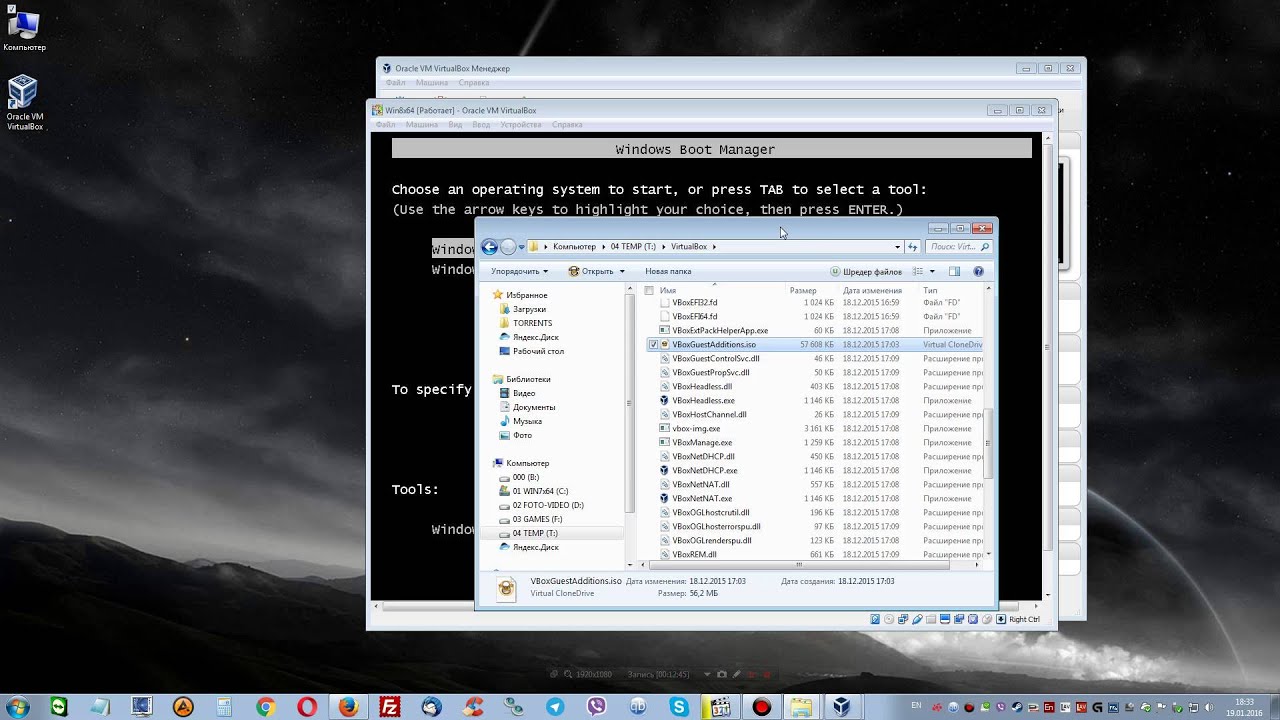Open Фото library
This screenshot has width=1280, height=720.
522,435
